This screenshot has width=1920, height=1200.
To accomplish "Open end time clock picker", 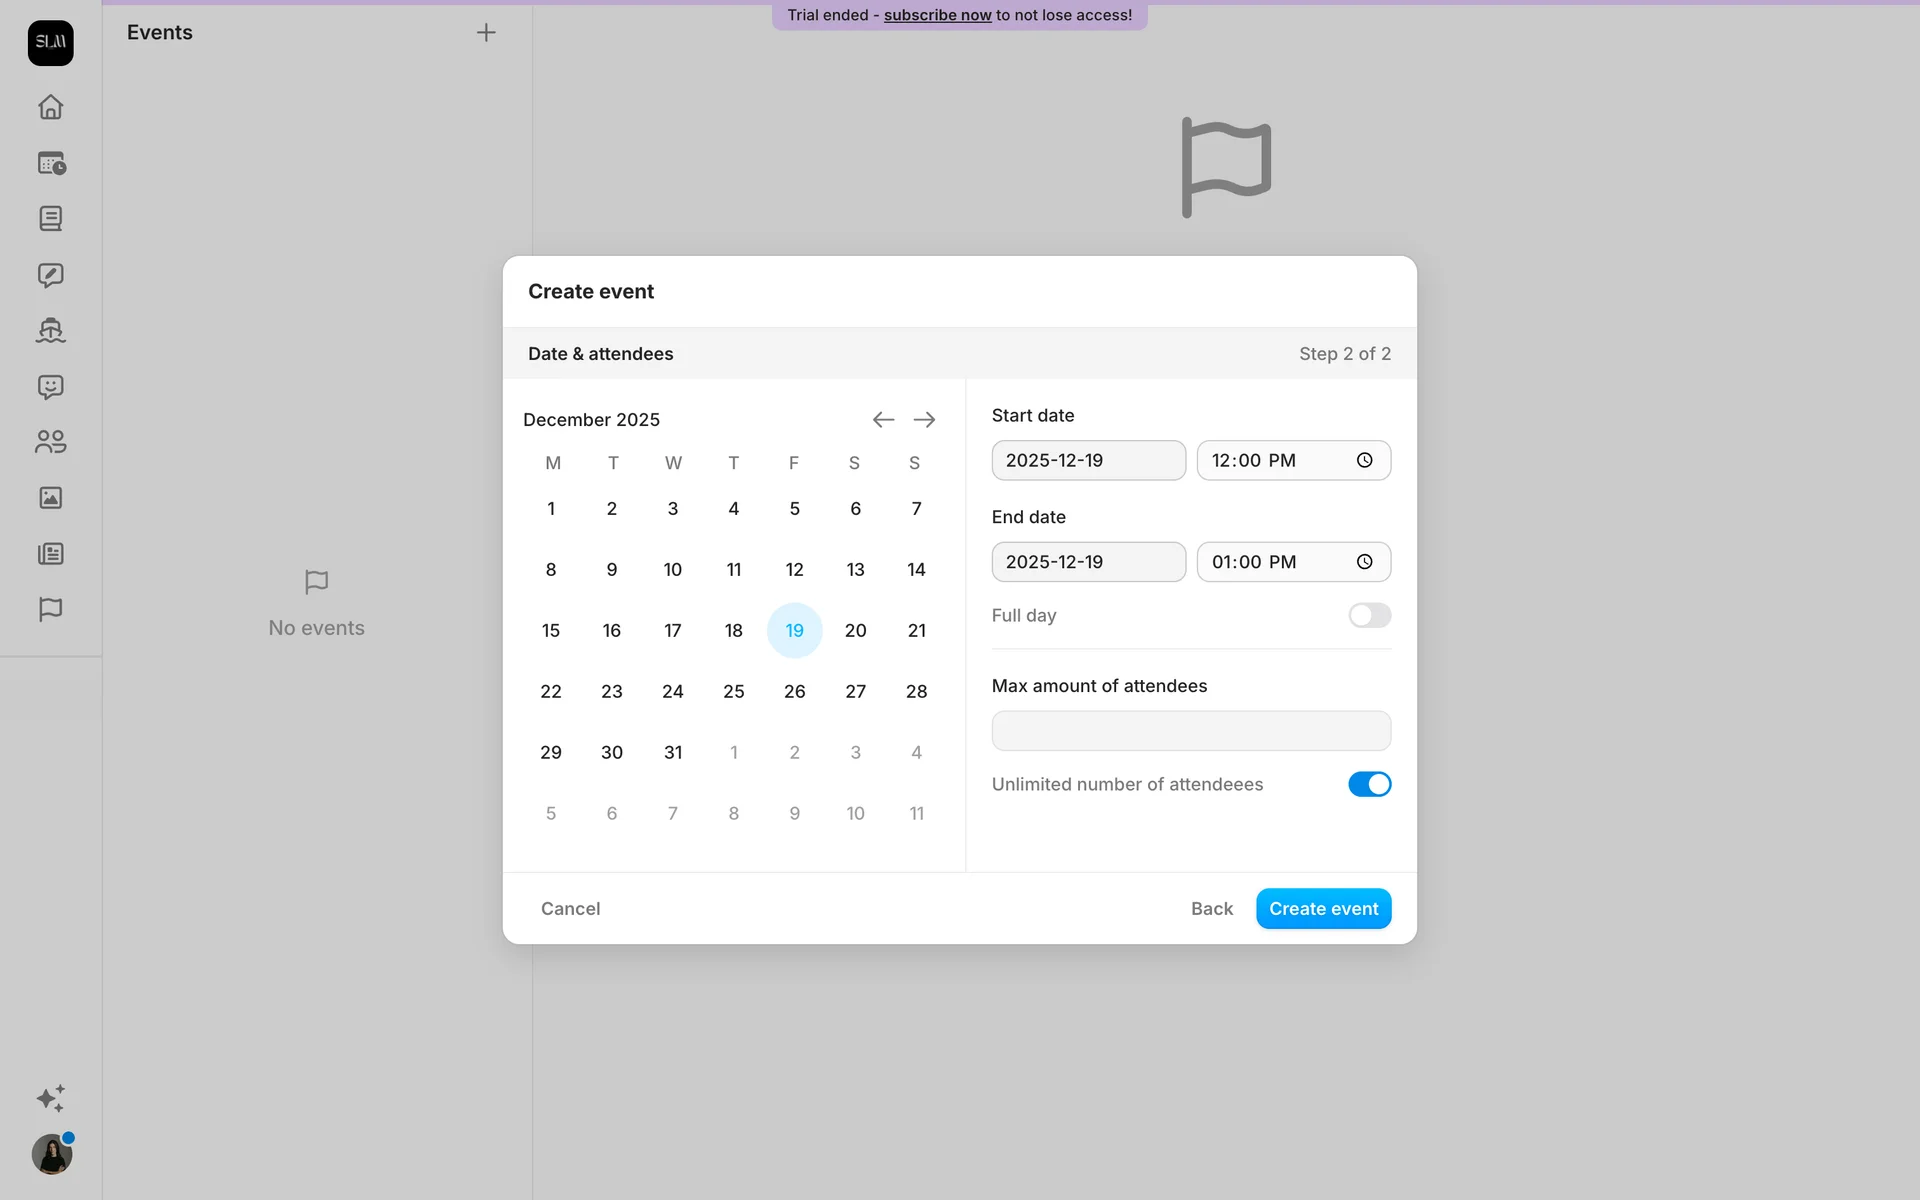I will click(1364, 562).
